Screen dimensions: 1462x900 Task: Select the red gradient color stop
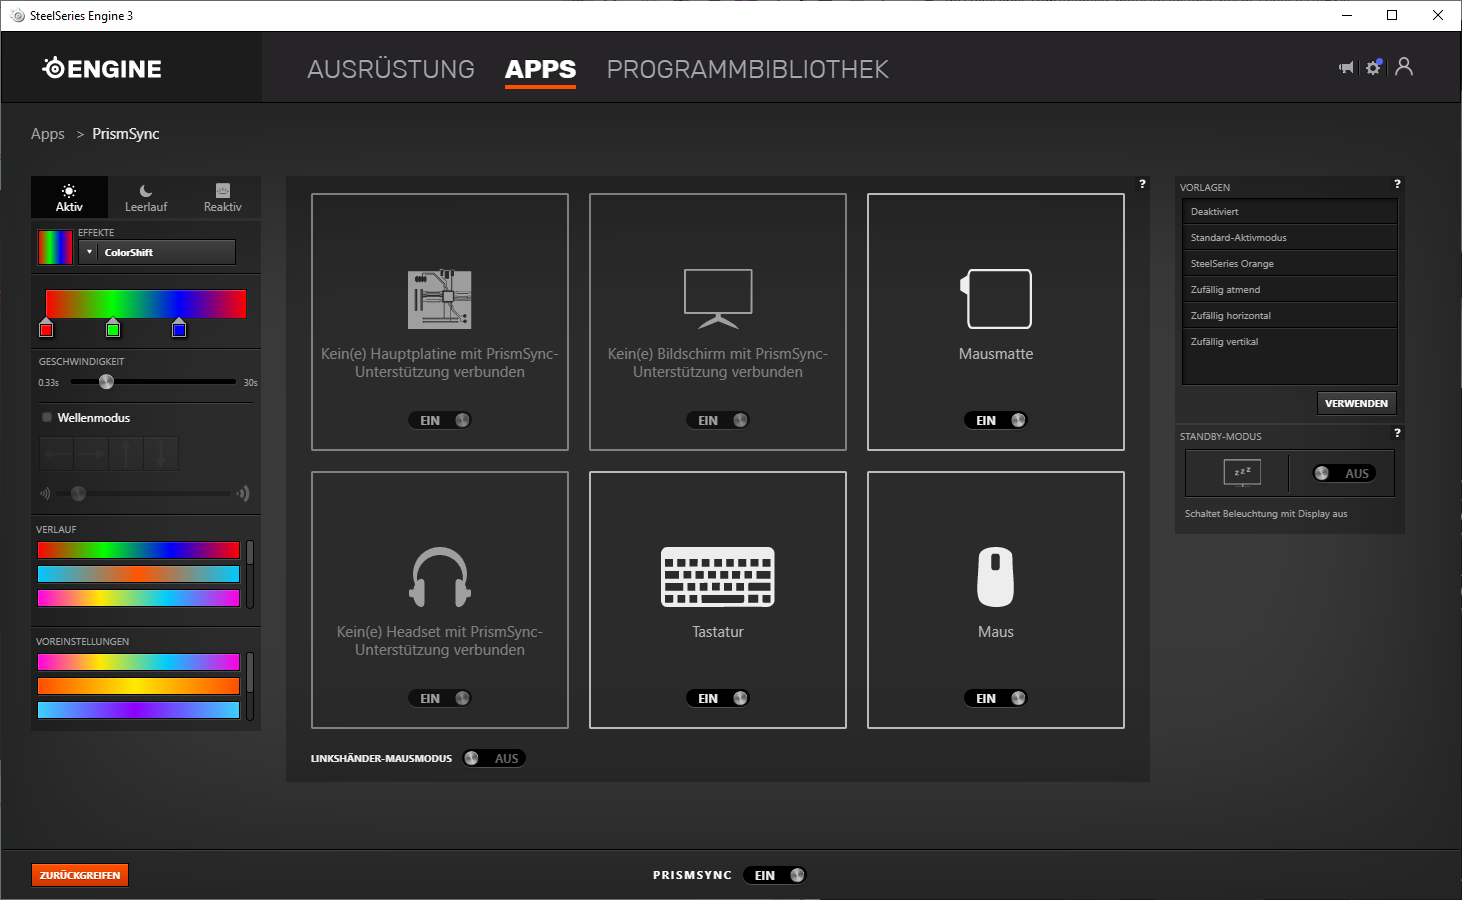46,328
